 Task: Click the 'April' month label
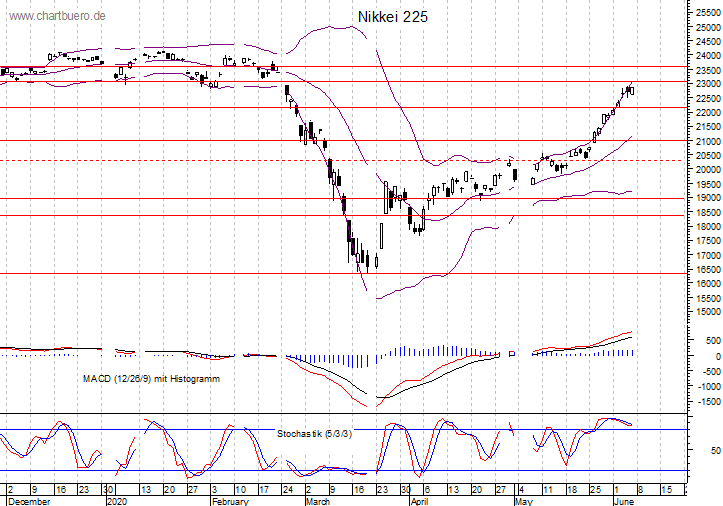[420, 501]
